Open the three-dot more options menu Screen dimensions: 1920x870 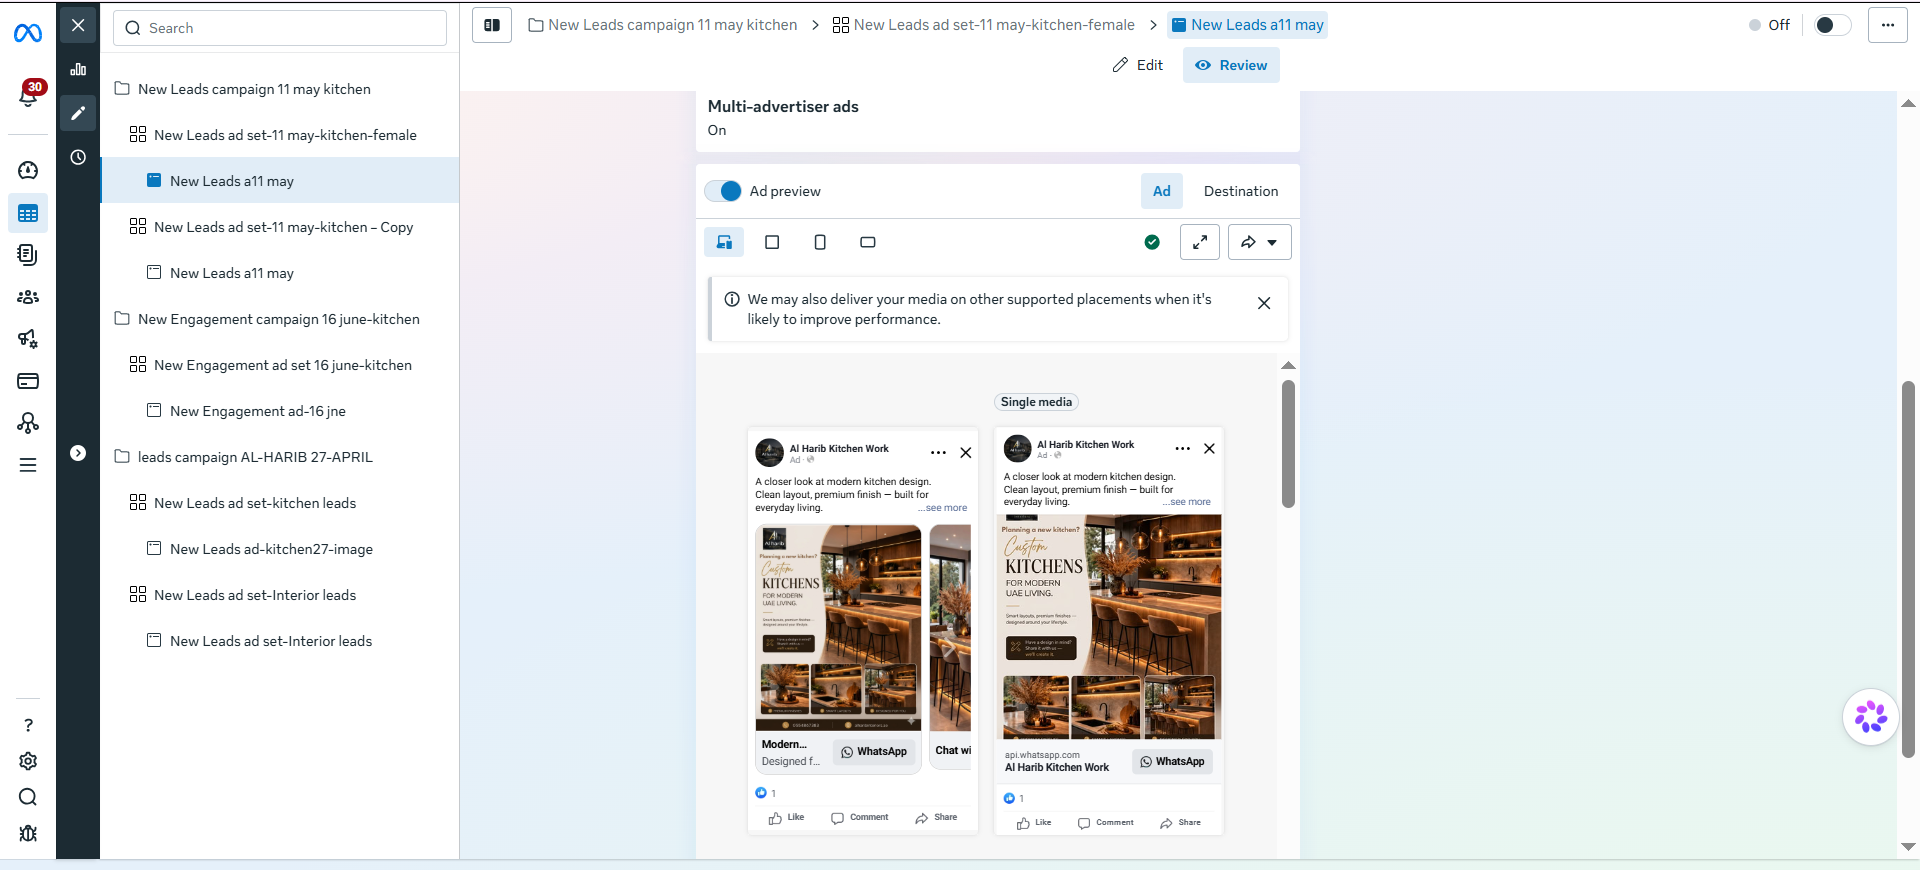(1887, 25)
